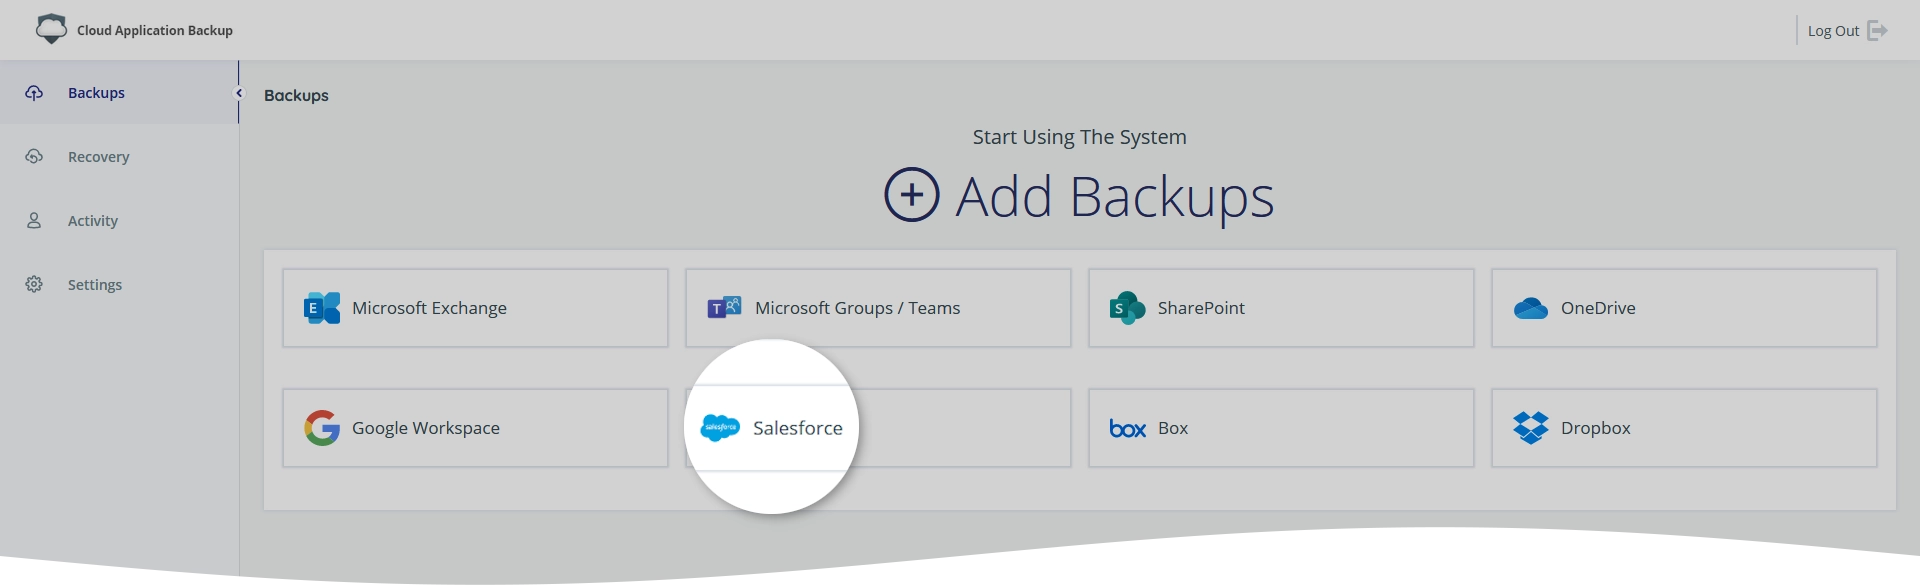Click the Activity person icon

(34, 221)
